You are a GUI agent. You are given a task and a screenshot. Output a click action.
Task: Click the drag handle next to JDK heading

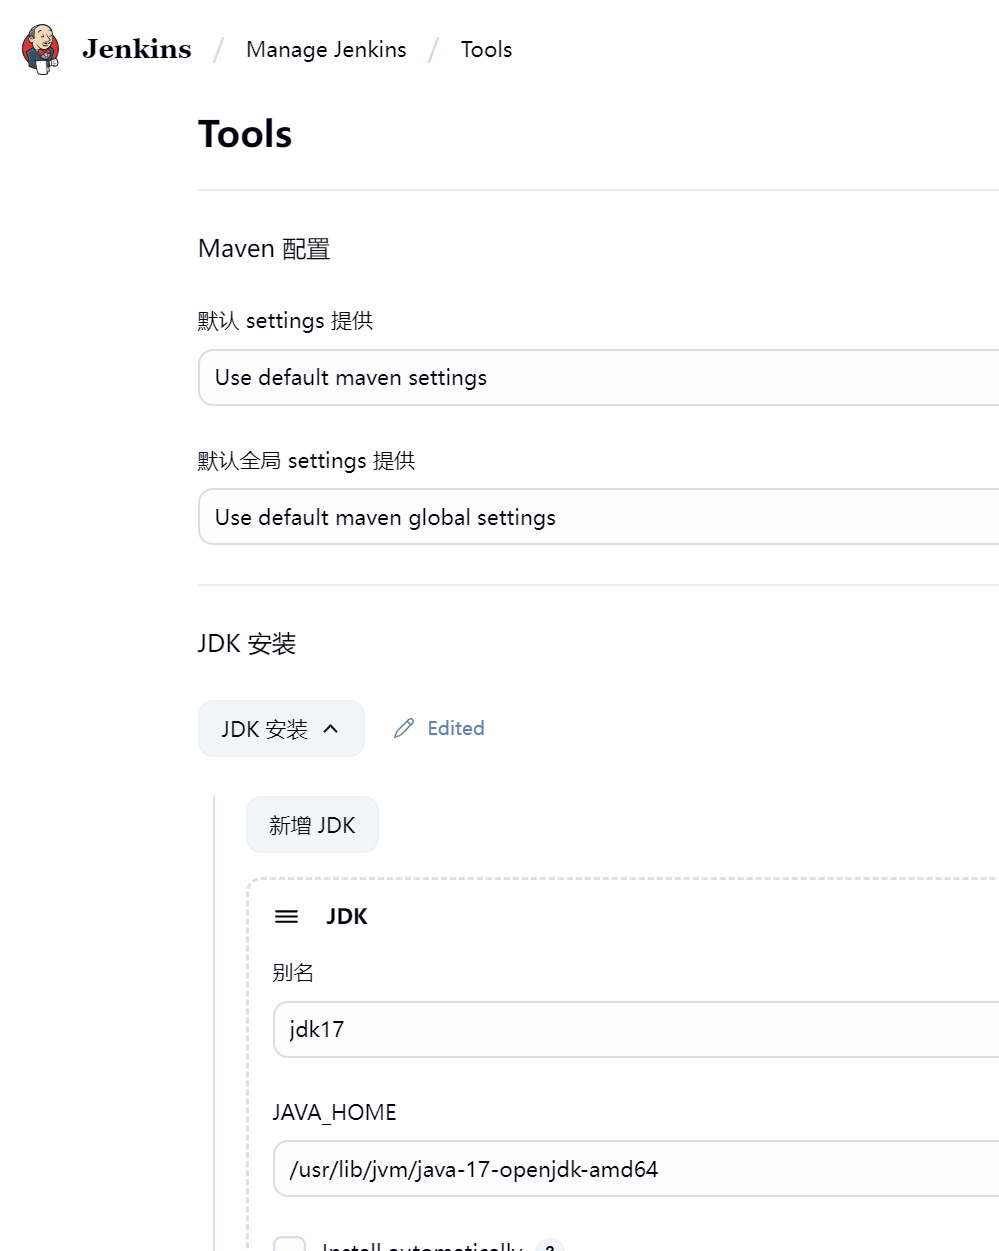coord(286,916)
